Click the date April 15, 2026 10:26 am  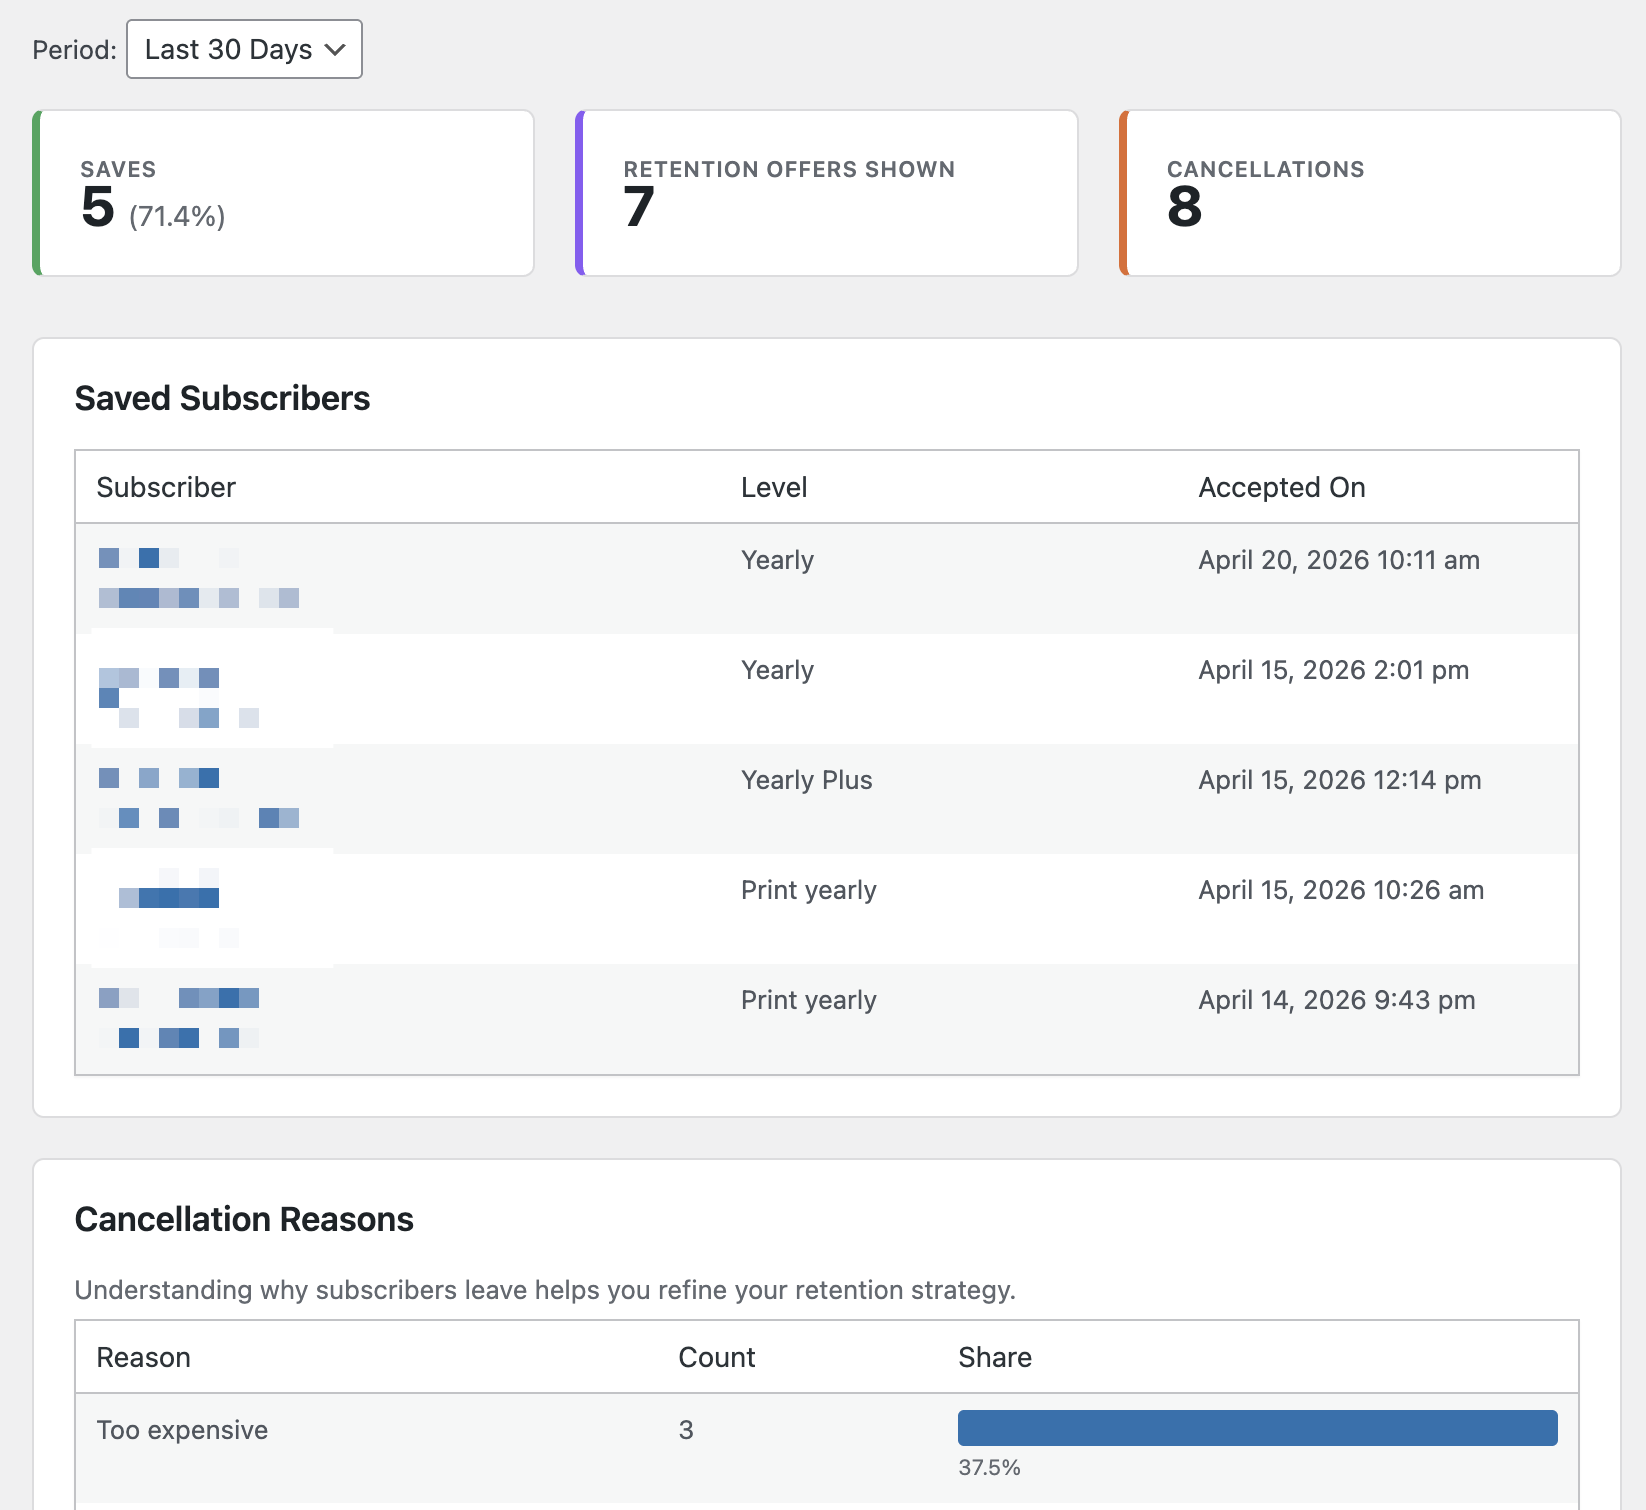click(x=1341, y=890)
